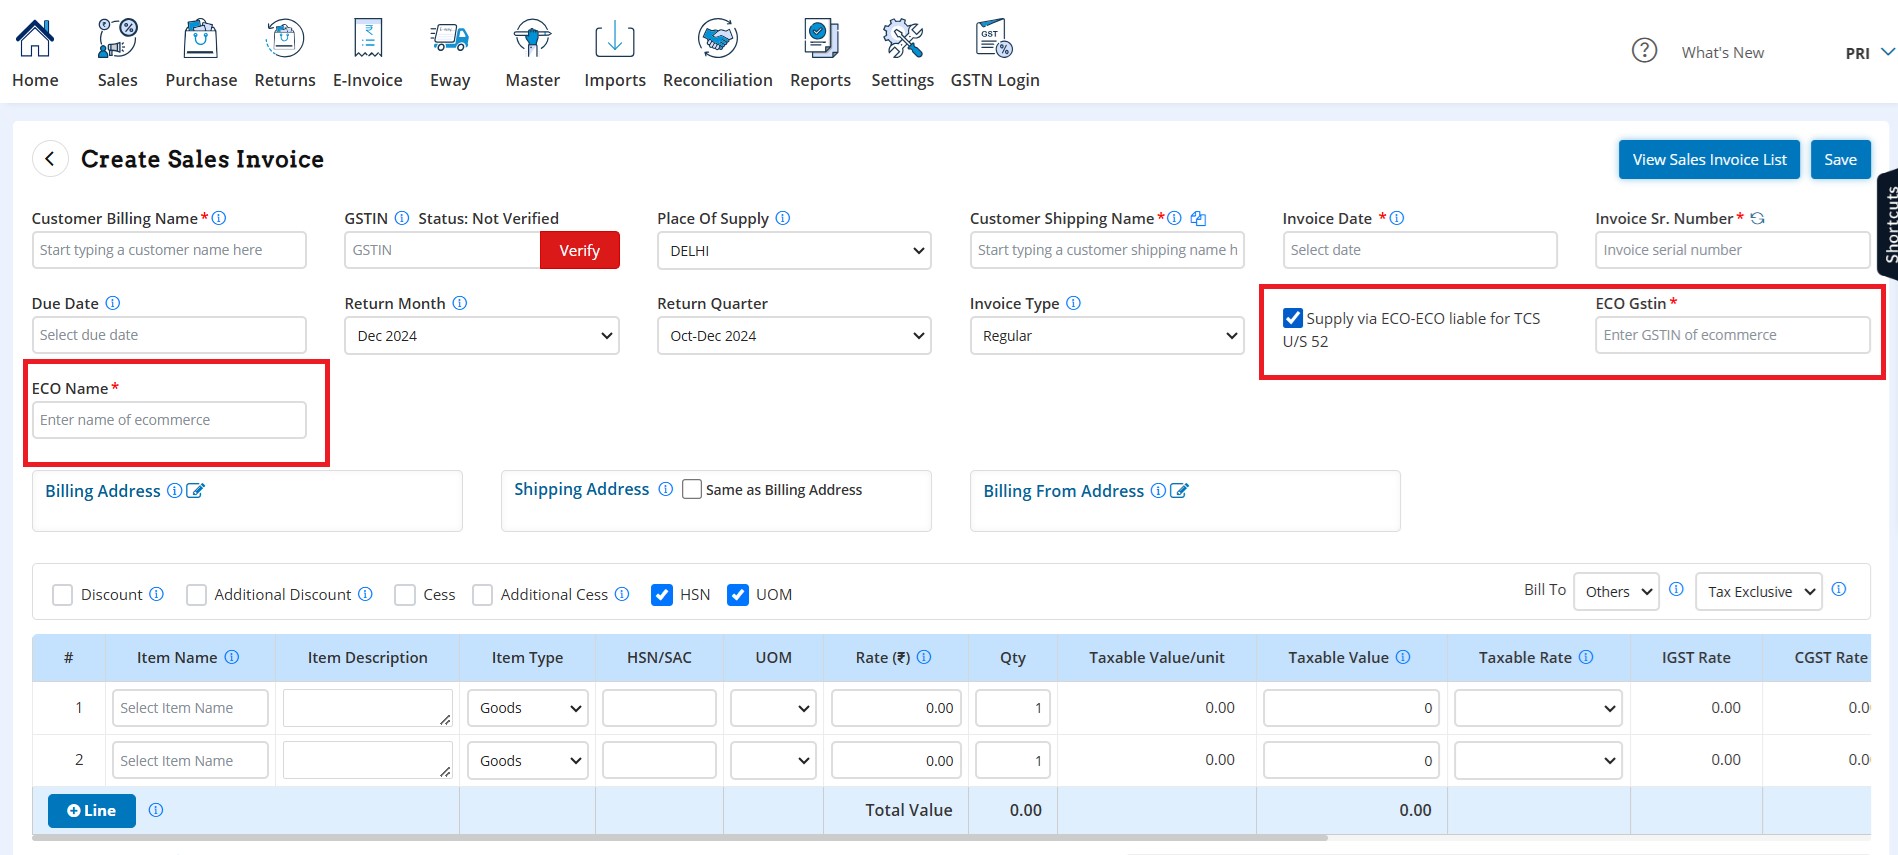Add a new Line to items table
This screenshot has width=1898, height=855.
point(91,810)
